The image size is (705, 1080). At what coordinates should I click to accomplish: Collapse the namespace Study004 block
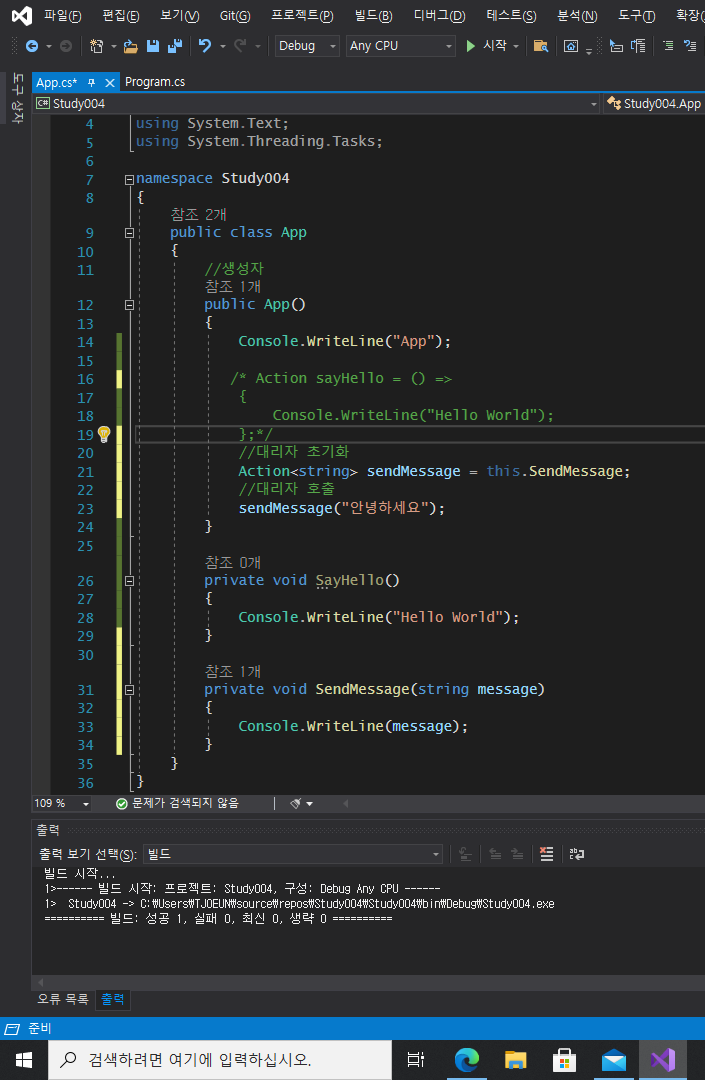pos(129,179)
